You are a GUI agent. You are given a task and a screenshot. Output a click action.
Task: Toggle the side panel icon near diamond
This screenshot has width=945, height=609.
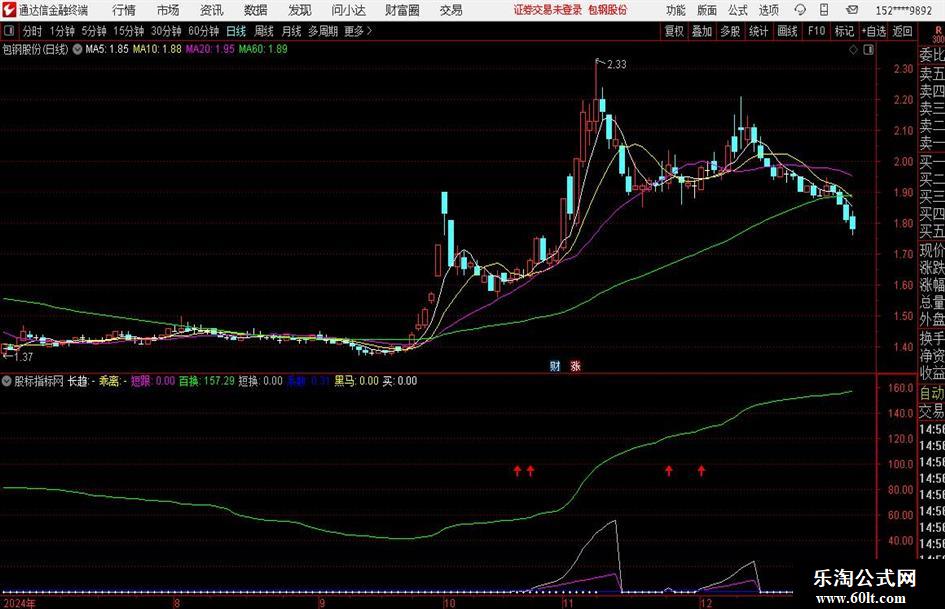(x=868, y=49)
